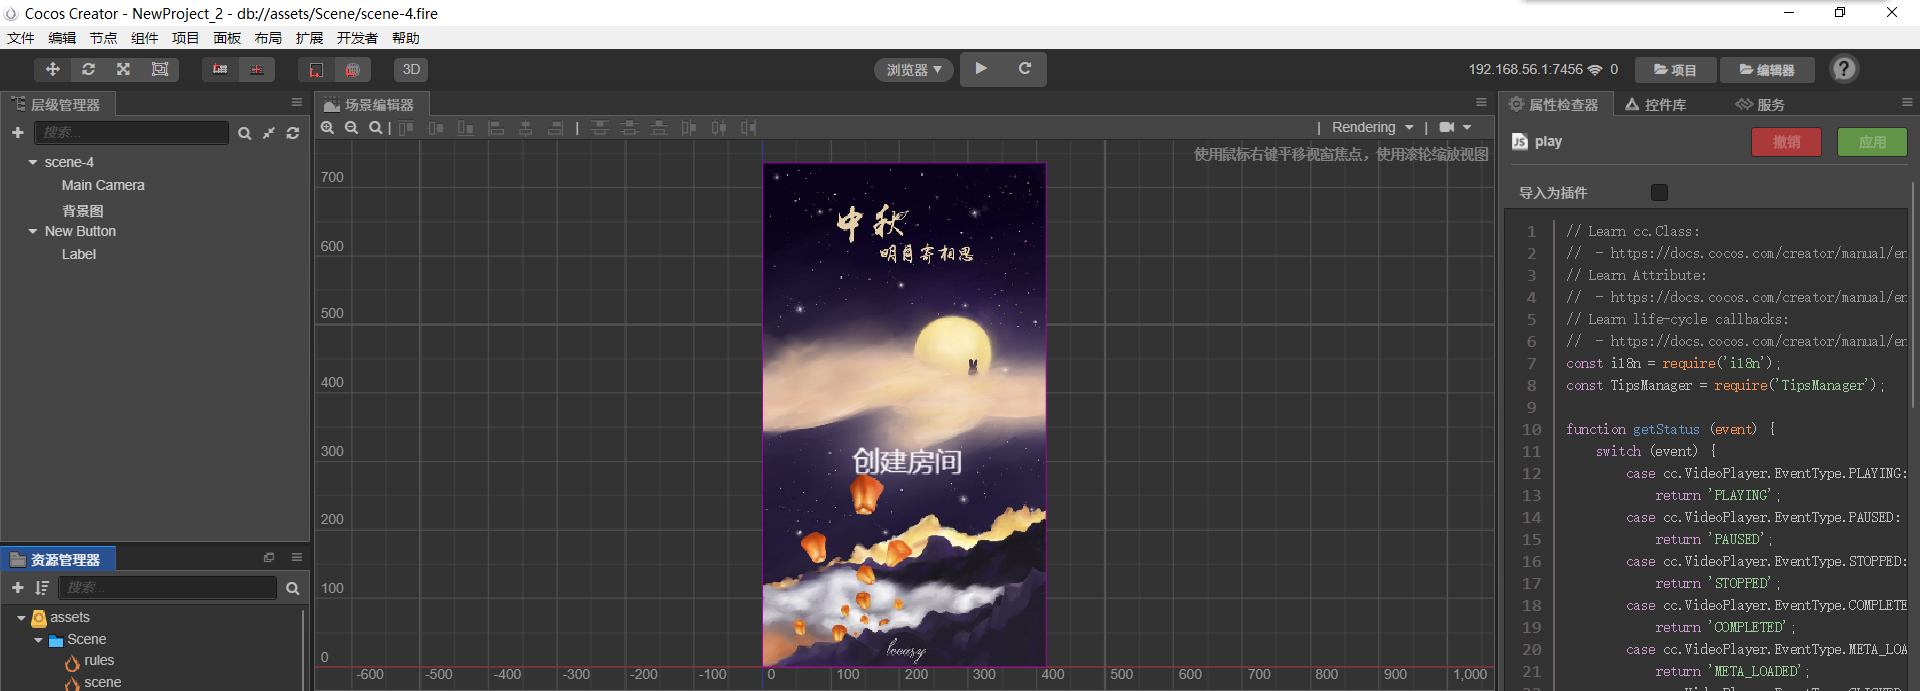Viewport: 1920px width, 691px height.
Task: Toggle the 3D scene view button
Action: [411, 69]
